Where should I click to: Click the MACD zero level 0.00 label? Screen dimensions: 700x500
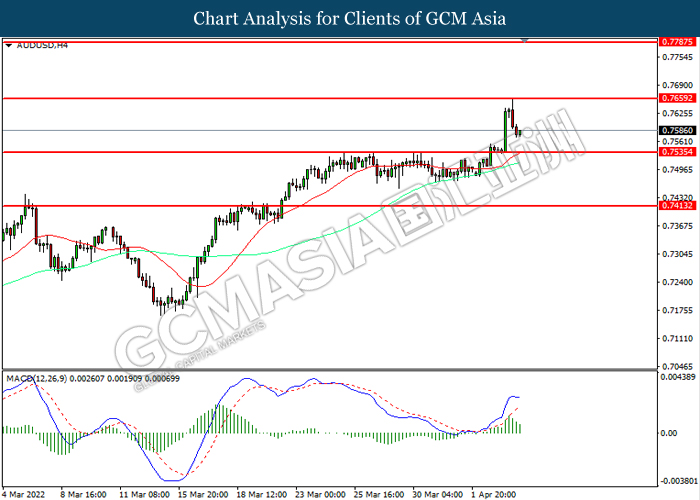[x=669, y=433]
